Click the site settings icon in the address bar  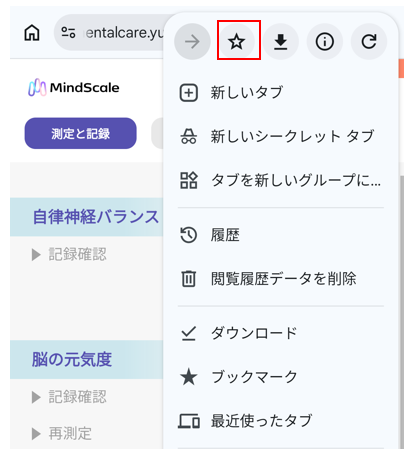68,33
